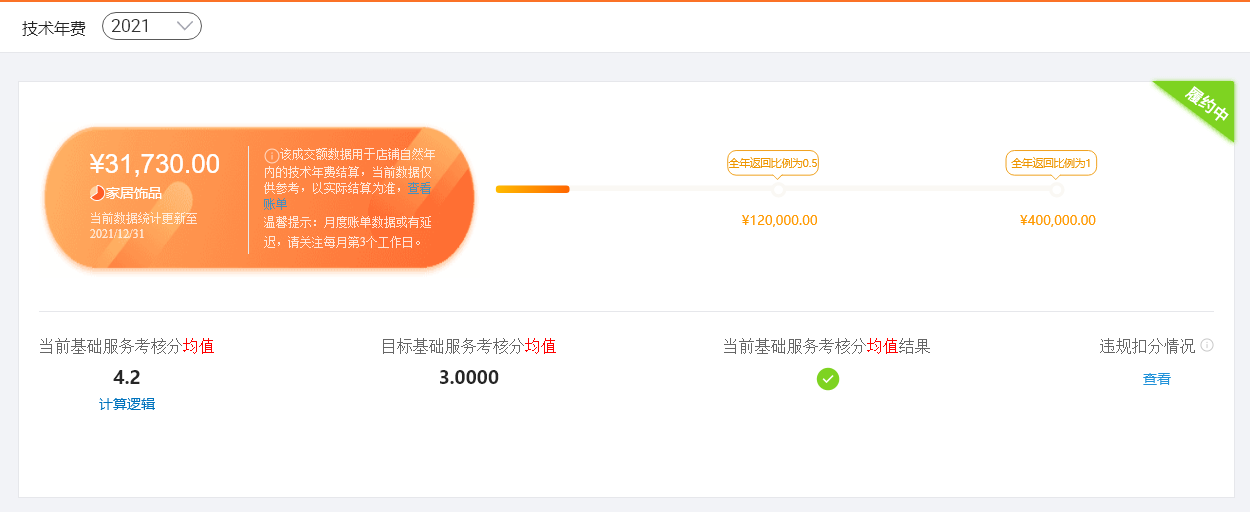Click the ¥31,730.00 amount on the card
1250x512 pixels.
[155, 164]
